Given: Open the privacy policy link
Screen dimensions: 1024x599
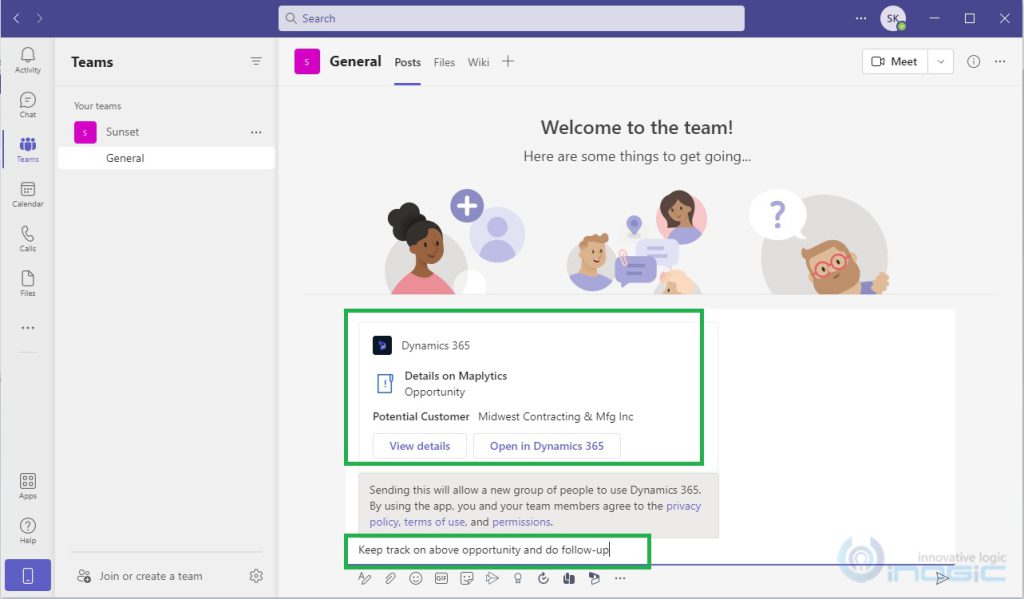Looking at the screenshot, I should [x=683, y=506].
